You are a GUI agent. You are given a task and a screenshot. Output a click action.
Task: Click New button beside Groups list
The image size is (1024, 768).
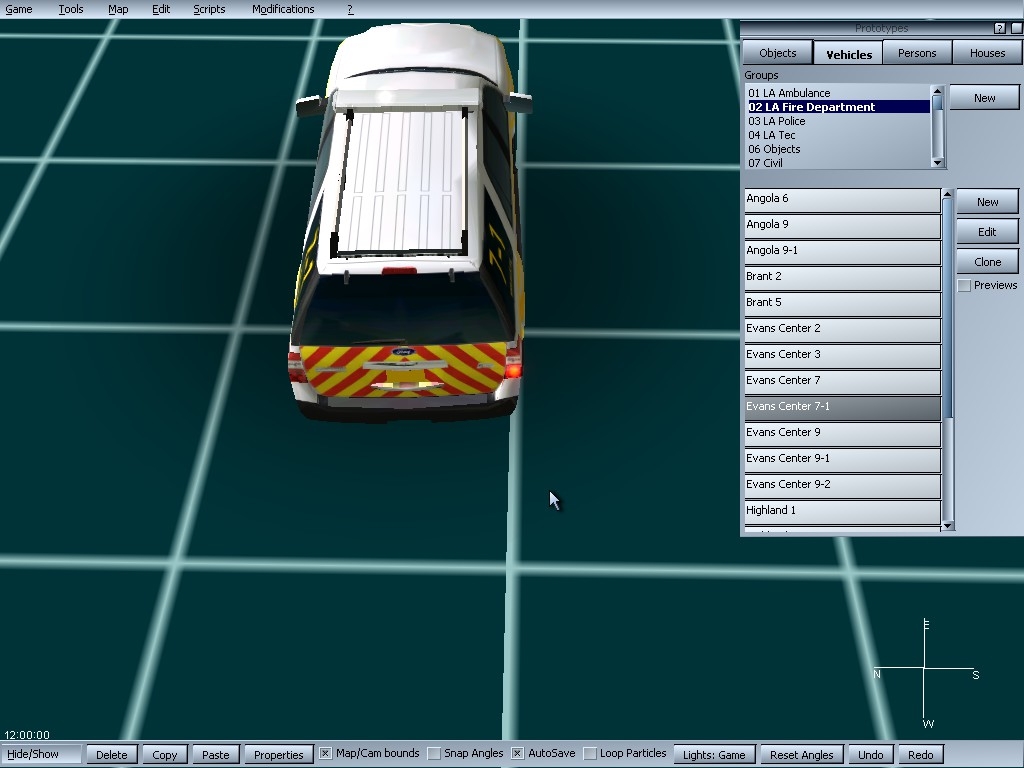(984, 98)
